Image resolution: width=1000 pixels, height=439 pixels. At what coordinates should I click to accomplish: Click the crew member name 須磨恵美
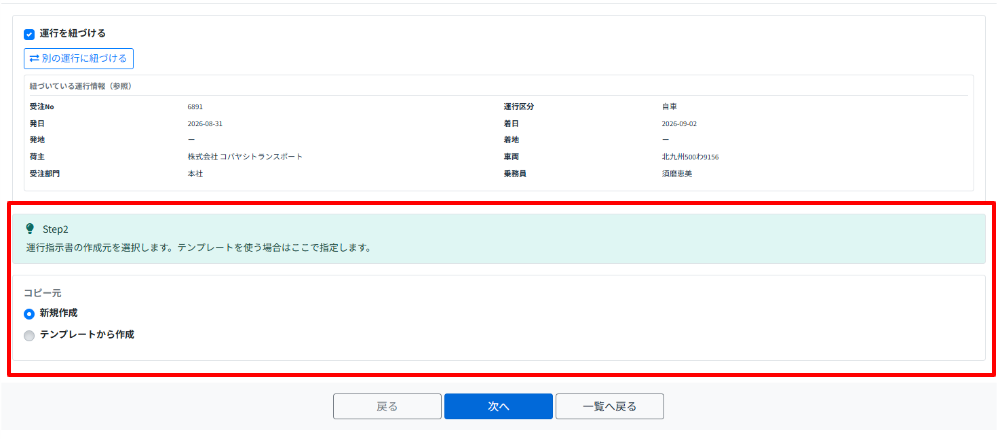click(x=677, y=174)
